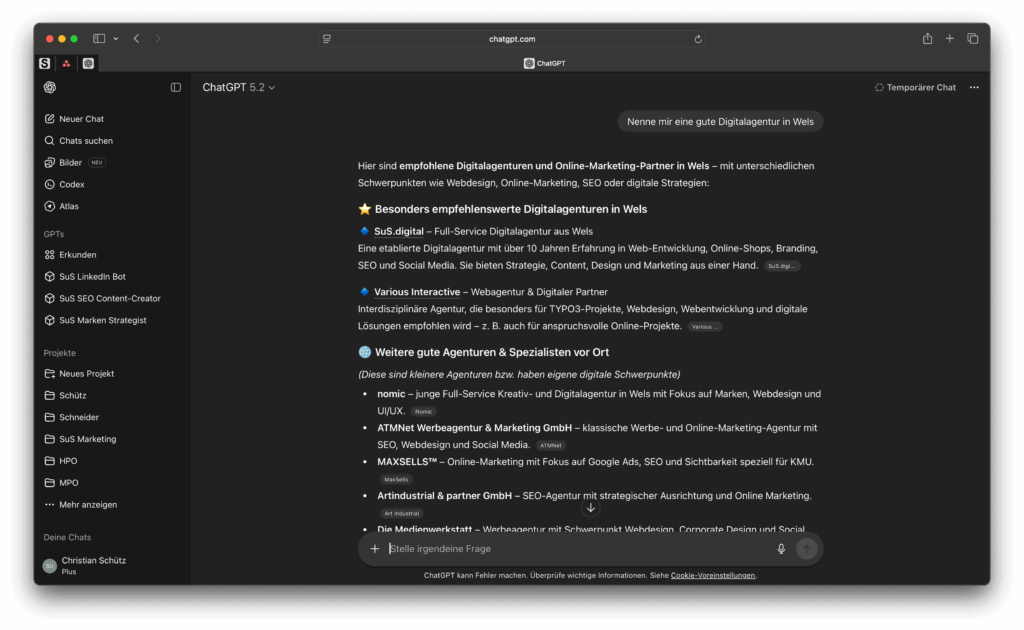1024x630 pixels.
Task: Open the SuS Marketing project
Action: [87, 439]
